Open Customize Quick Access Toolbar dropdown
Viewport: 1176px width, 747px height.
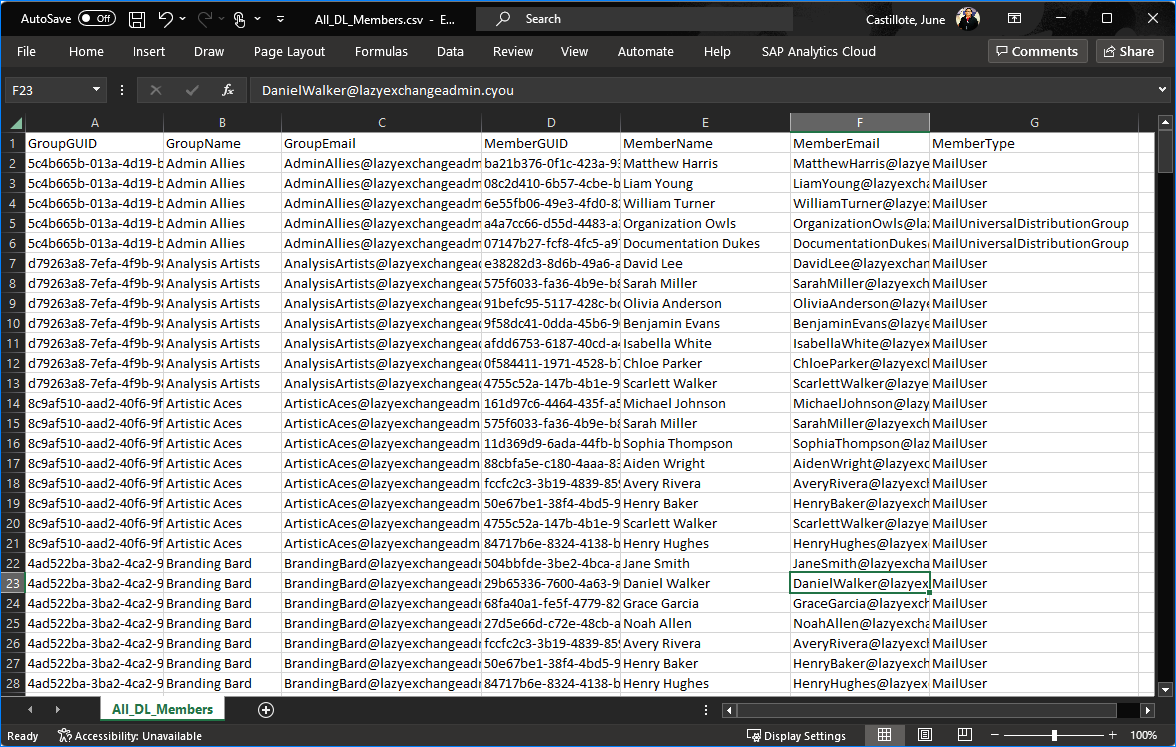[x=280, y=20]
